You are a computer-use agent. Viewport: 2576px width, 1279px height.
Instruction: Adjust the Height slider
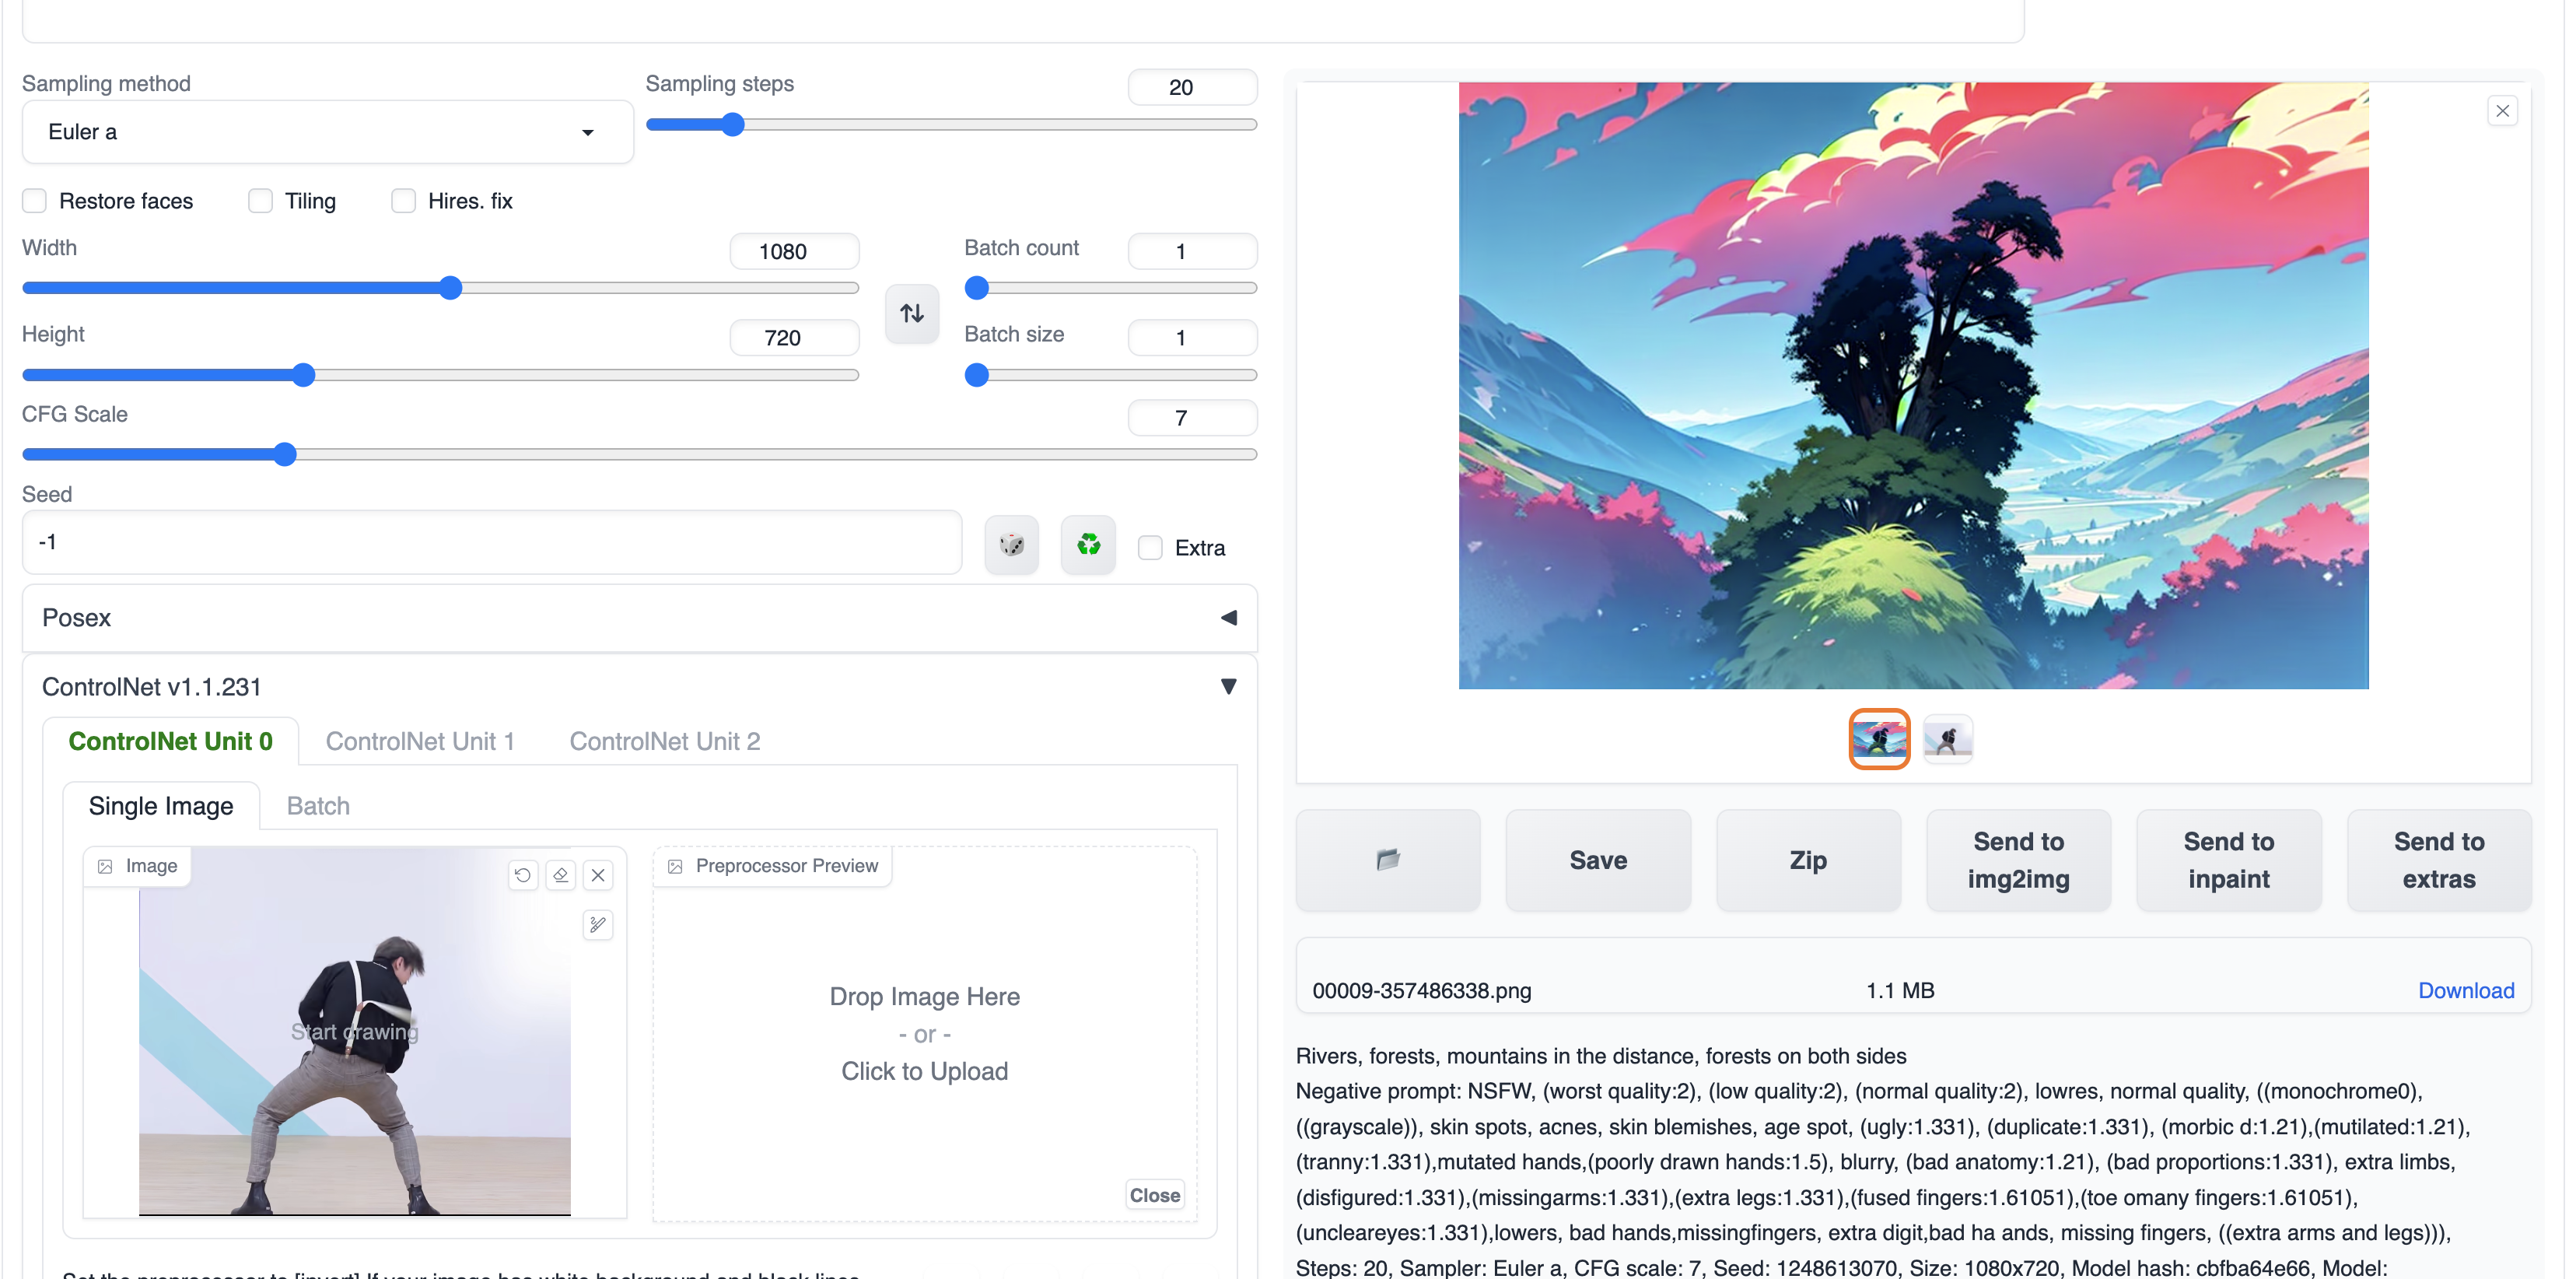440,375
